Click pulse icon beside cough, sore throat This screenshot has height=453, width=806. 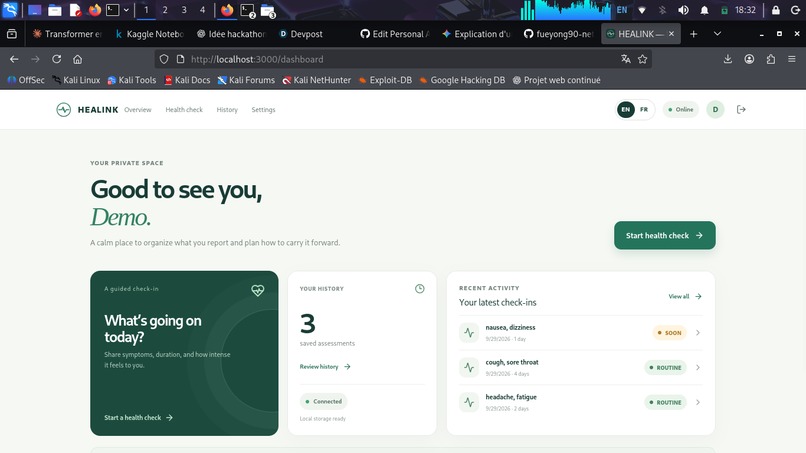click(x=469, y=368)
